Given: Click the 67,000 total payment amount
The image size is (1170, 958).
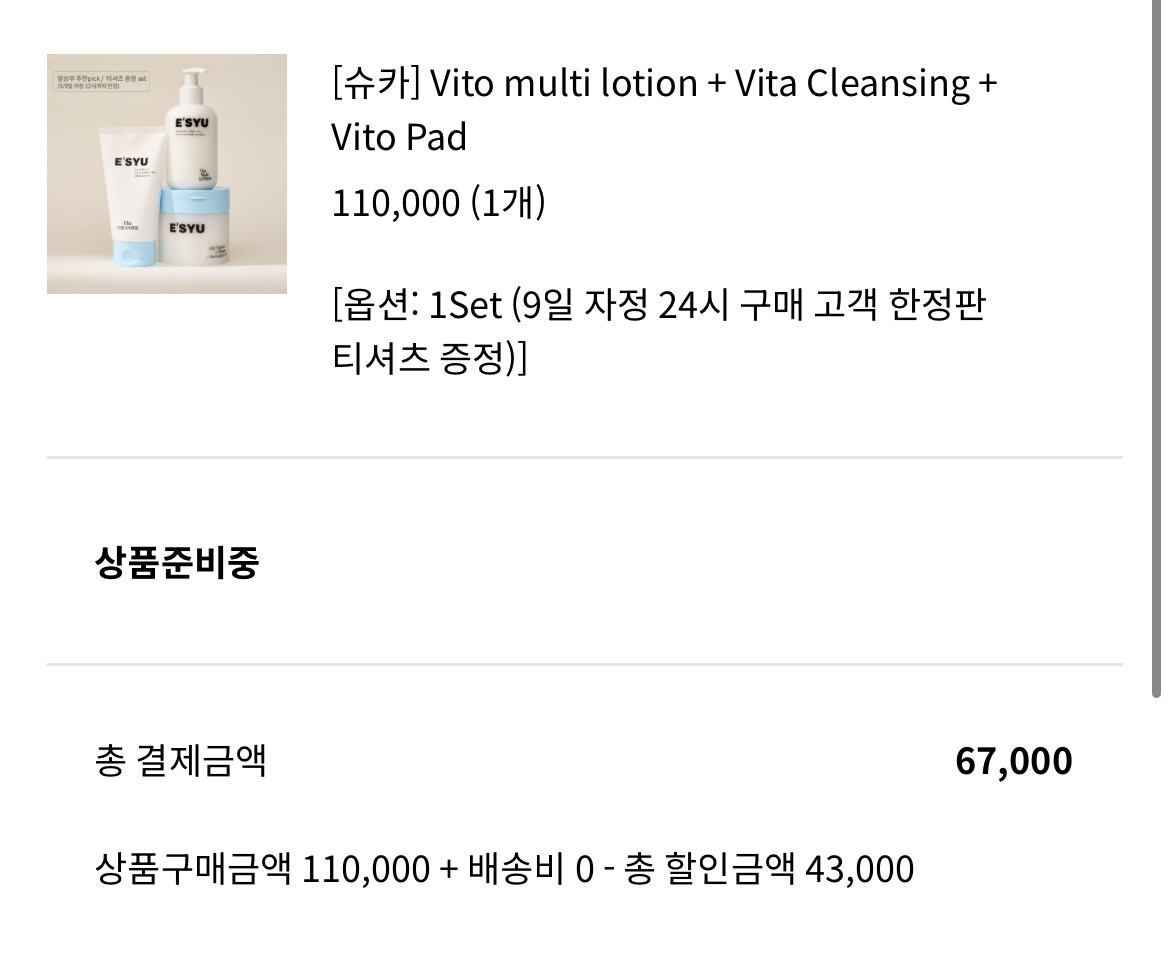Looking at the screenshot, I should pos(1014,762).
